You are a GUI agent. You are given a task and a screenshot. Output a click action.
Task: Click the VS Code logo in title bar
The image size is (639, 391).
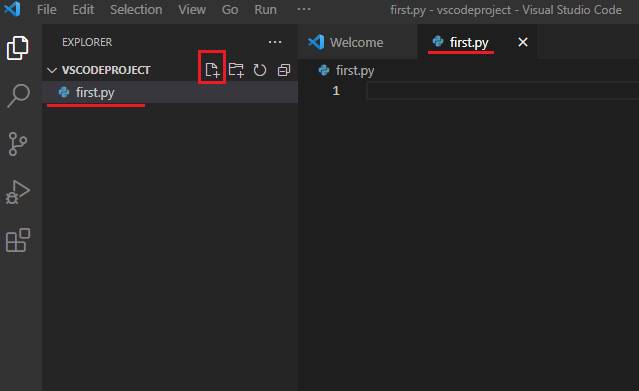[12, 9]
